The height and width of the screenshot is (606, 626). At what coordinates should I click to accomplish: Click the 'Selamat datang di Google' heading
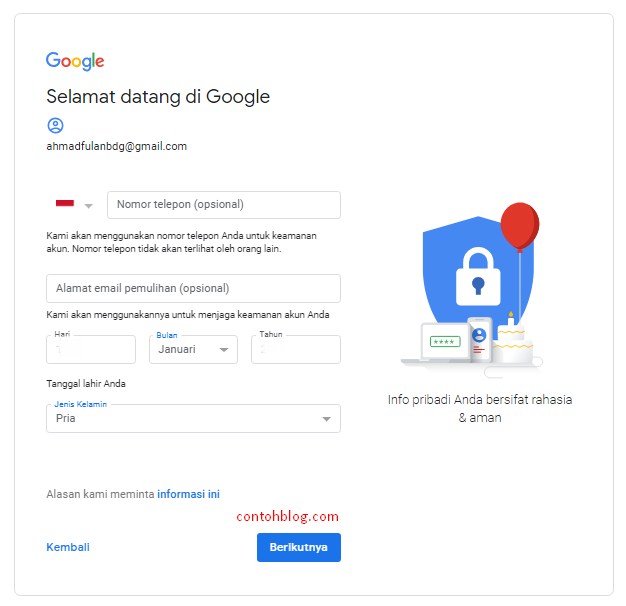158,97
